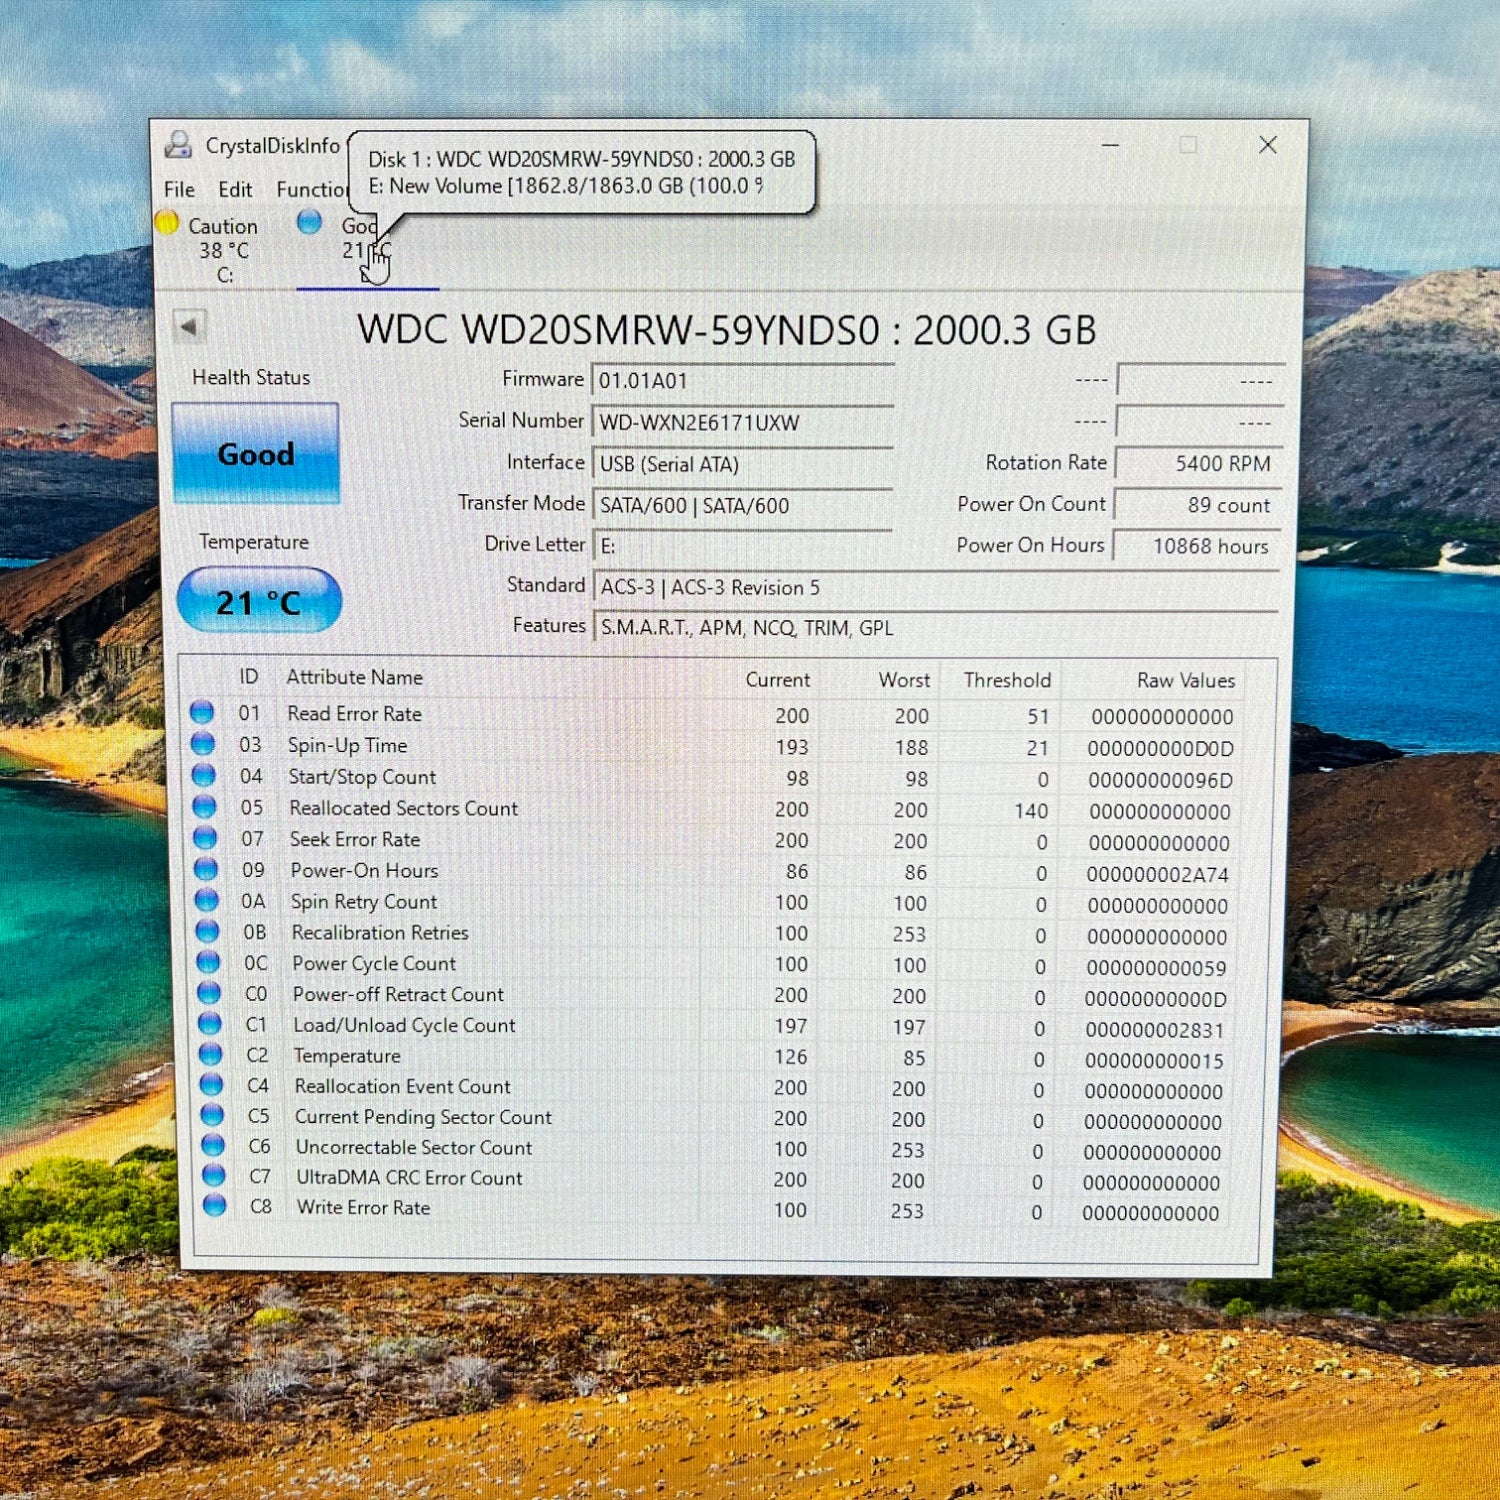Click the yellow Caution status circle icon

coord(167,223)
